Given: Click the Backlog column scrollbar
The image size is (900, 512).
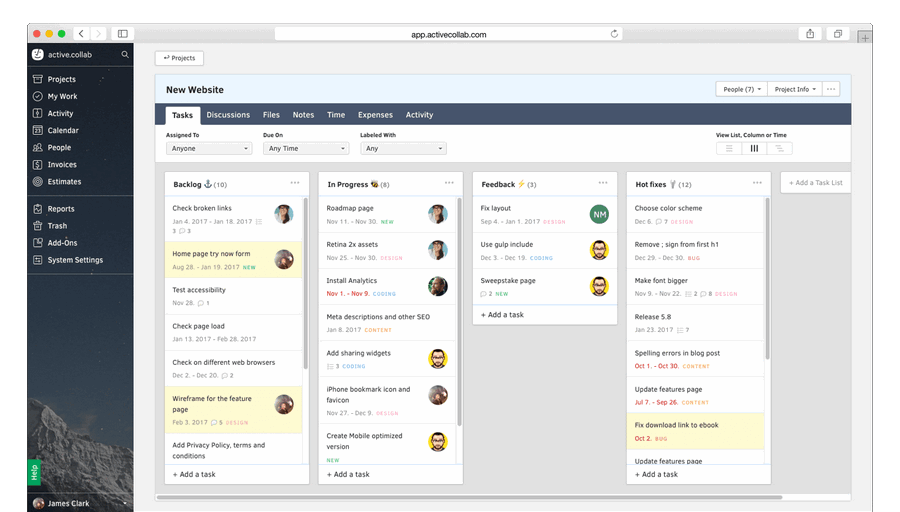Looking at the screenshot, I should 305,284.
